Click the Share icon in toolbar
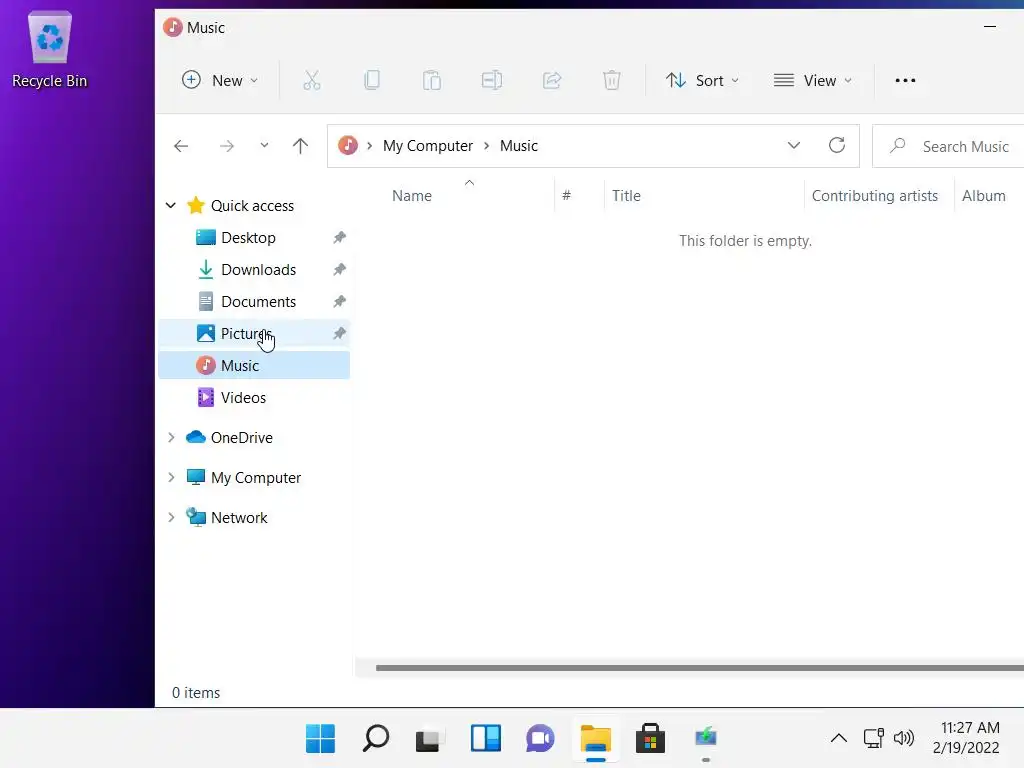Viewport: 1024px width, 768px height. [x=552, y=80]
